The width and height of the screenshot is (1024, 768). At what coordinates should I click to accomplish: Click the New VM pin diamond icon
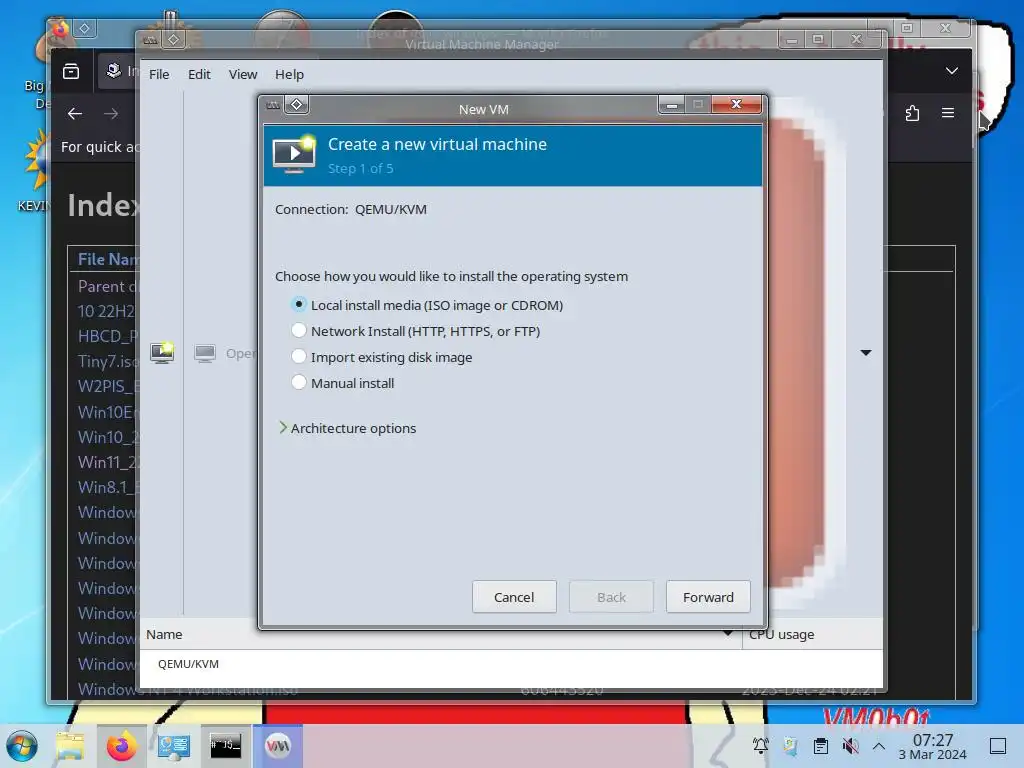click(x=296, y=104)
